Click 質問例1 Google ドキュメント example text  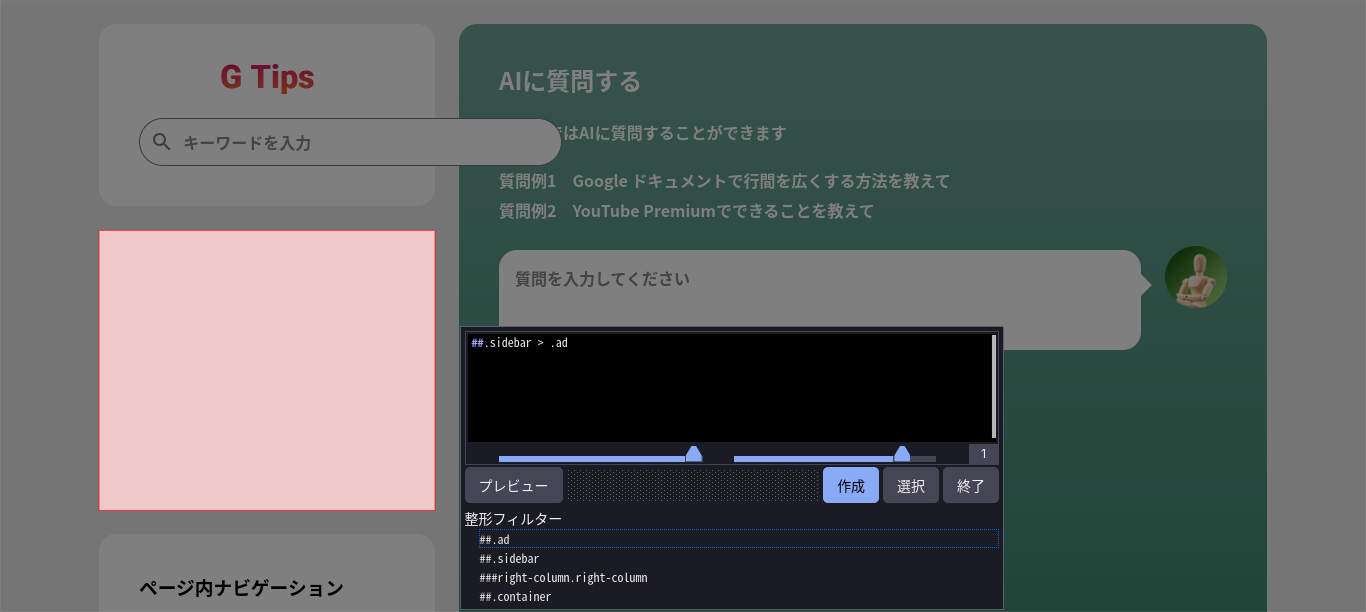(x=724, y=181)
